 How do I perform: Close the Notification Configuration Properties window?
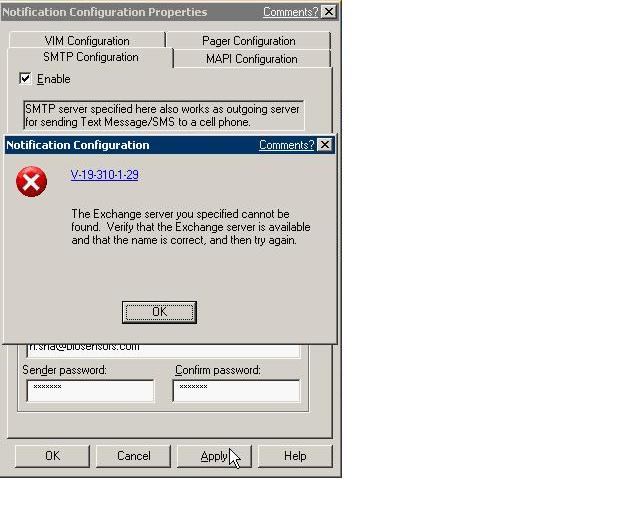(329, 12)
